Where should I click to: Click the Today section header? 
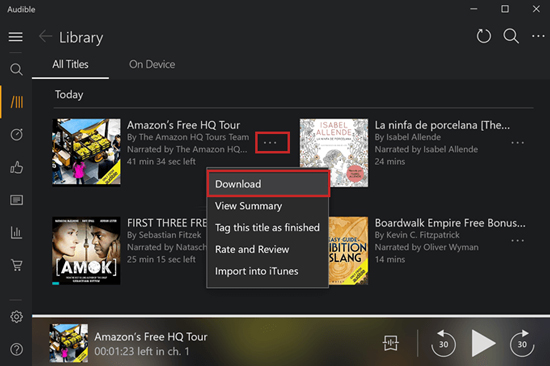coord(69,95)
